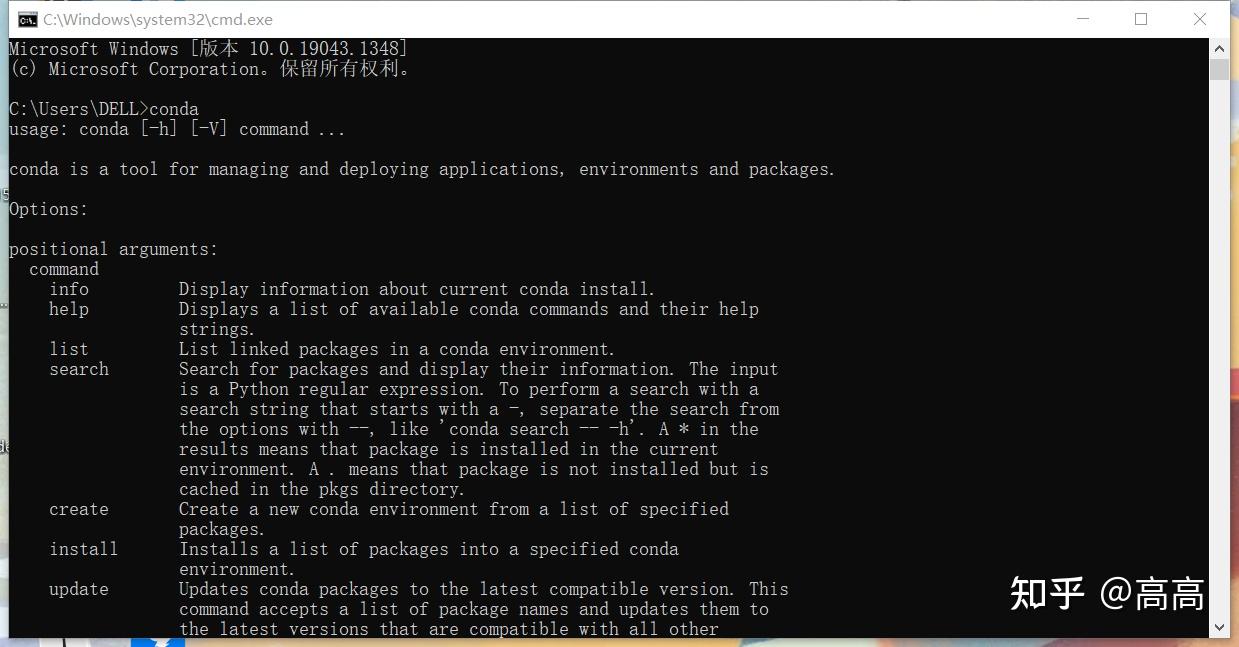Click the 'list' command name
The image size is (1239, 647).
coord(69,349)
